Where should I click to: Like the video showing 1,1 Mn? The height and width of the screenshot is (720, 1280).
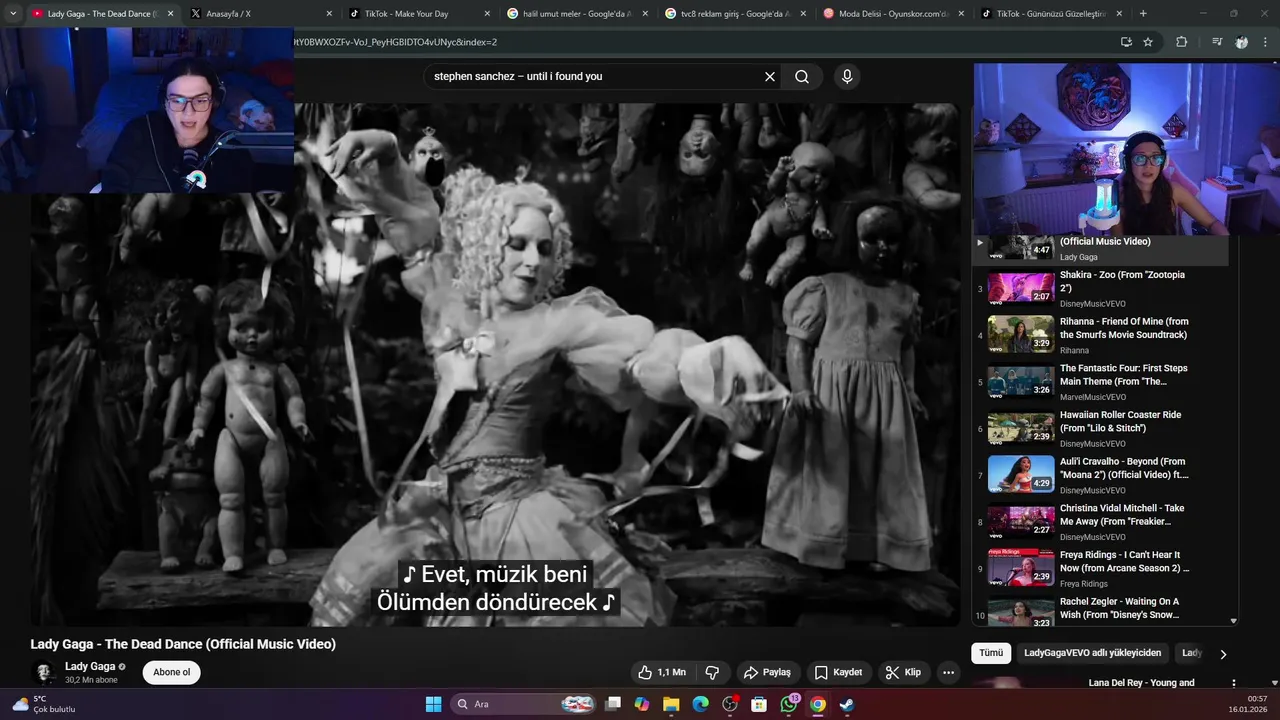[661, 672]
